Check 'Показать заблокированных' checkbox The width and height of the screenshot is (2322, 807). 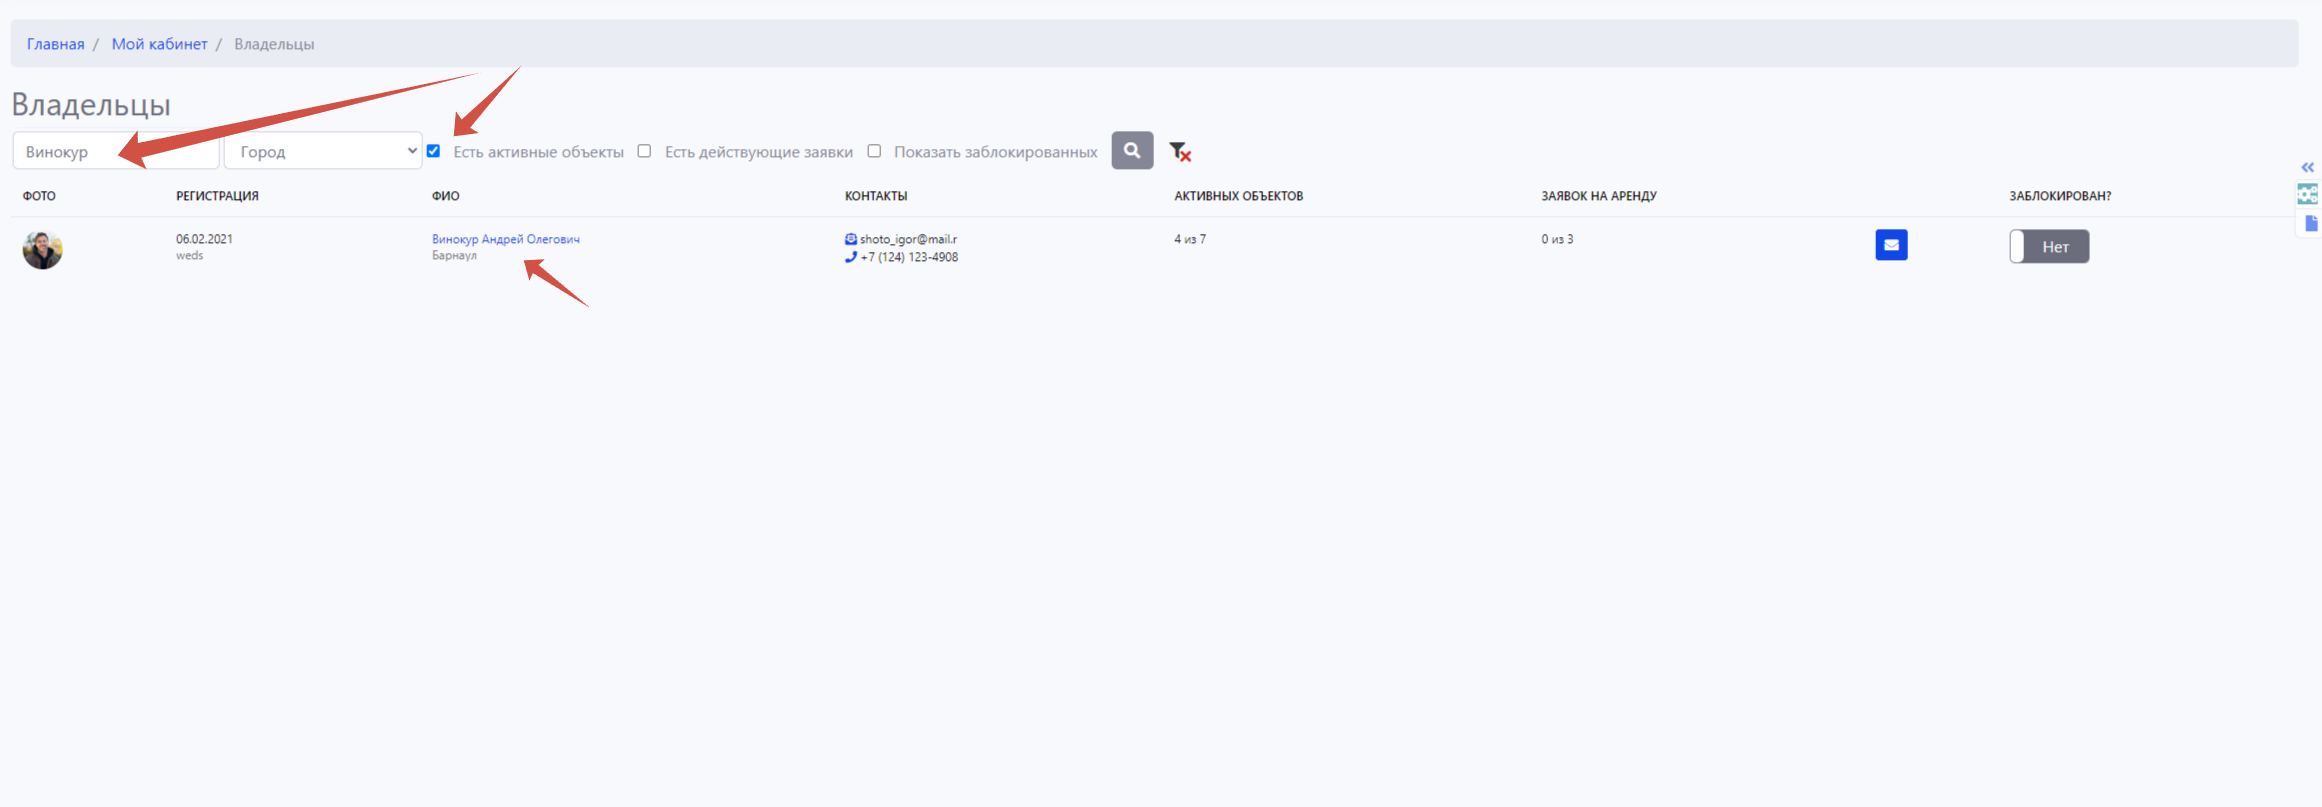[x=874, y=151]
